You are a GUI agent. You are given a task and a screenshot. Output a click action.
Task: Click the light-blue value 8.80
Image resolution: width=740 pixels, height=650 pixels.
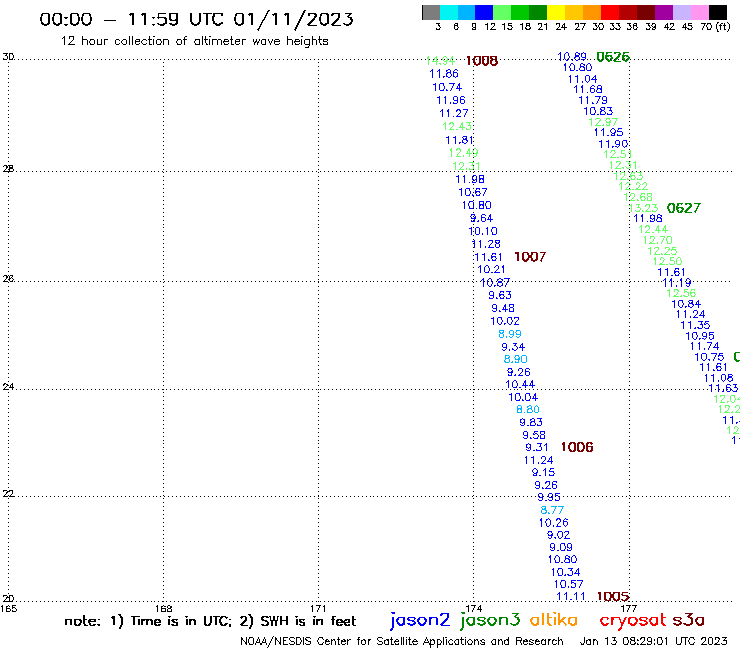tap(528, 410)
